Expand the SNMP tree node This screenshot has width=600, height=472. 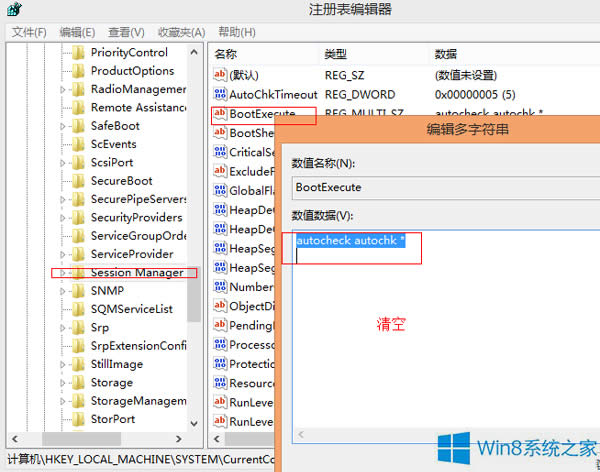click(63, 292)
